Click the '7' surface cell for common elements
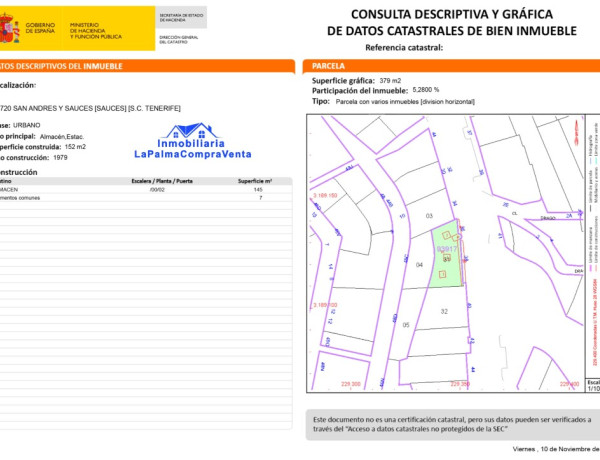The height and width of the screenshot is (460, 600). pos(261,198)
